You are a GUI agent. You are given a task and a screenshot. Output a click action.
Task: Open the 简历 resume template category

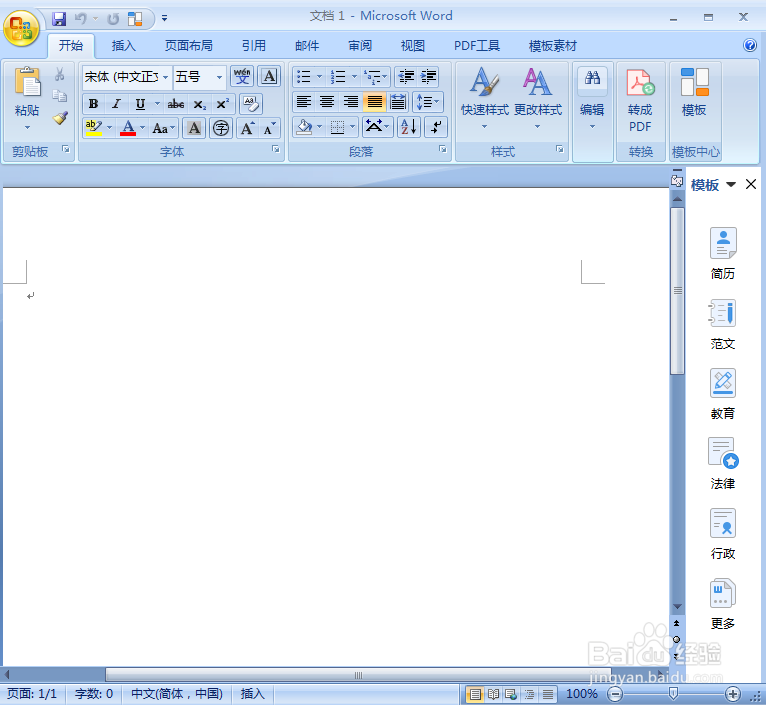(723, 254)
